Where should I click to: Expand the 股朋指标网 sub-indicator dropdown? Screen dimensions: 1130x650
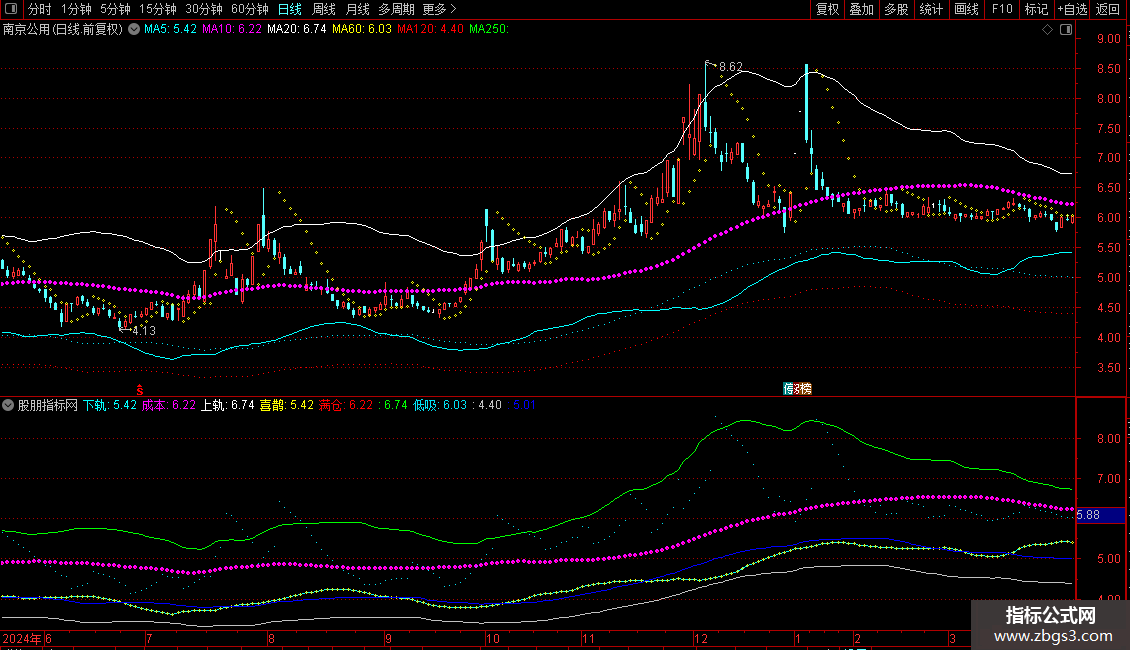[8, 405]
